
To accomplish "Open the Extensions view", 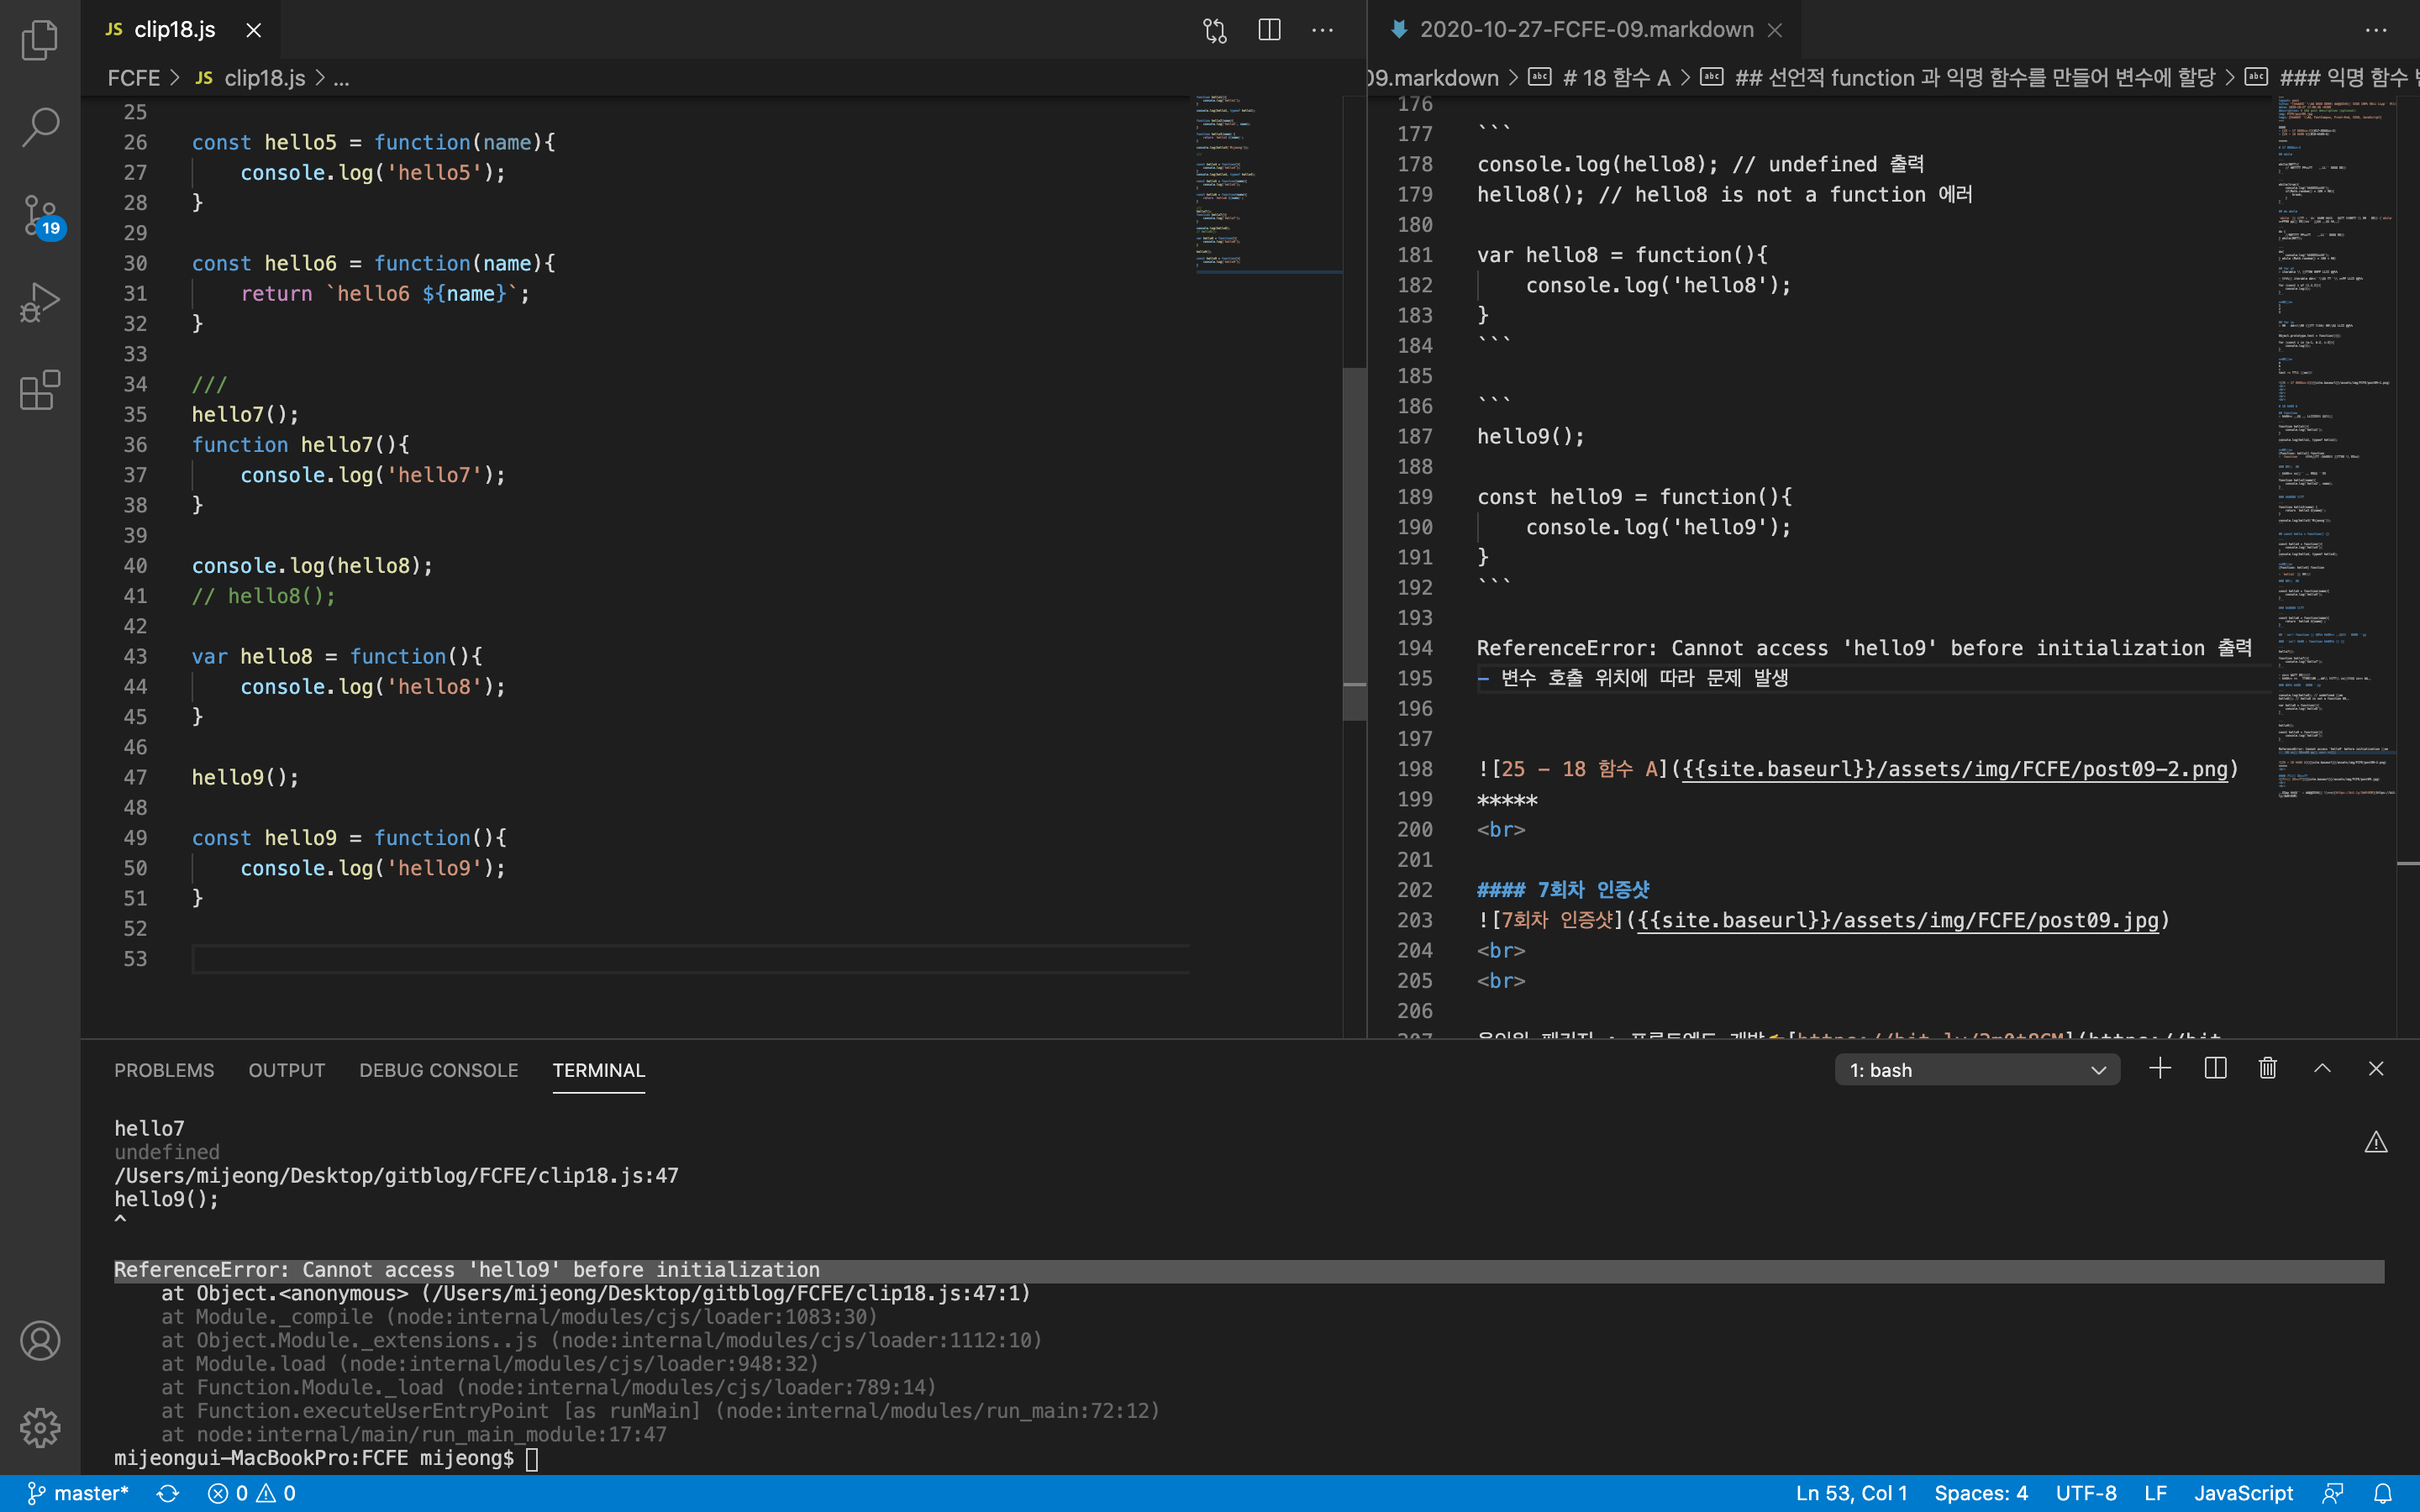I will (x=40, y=390).
